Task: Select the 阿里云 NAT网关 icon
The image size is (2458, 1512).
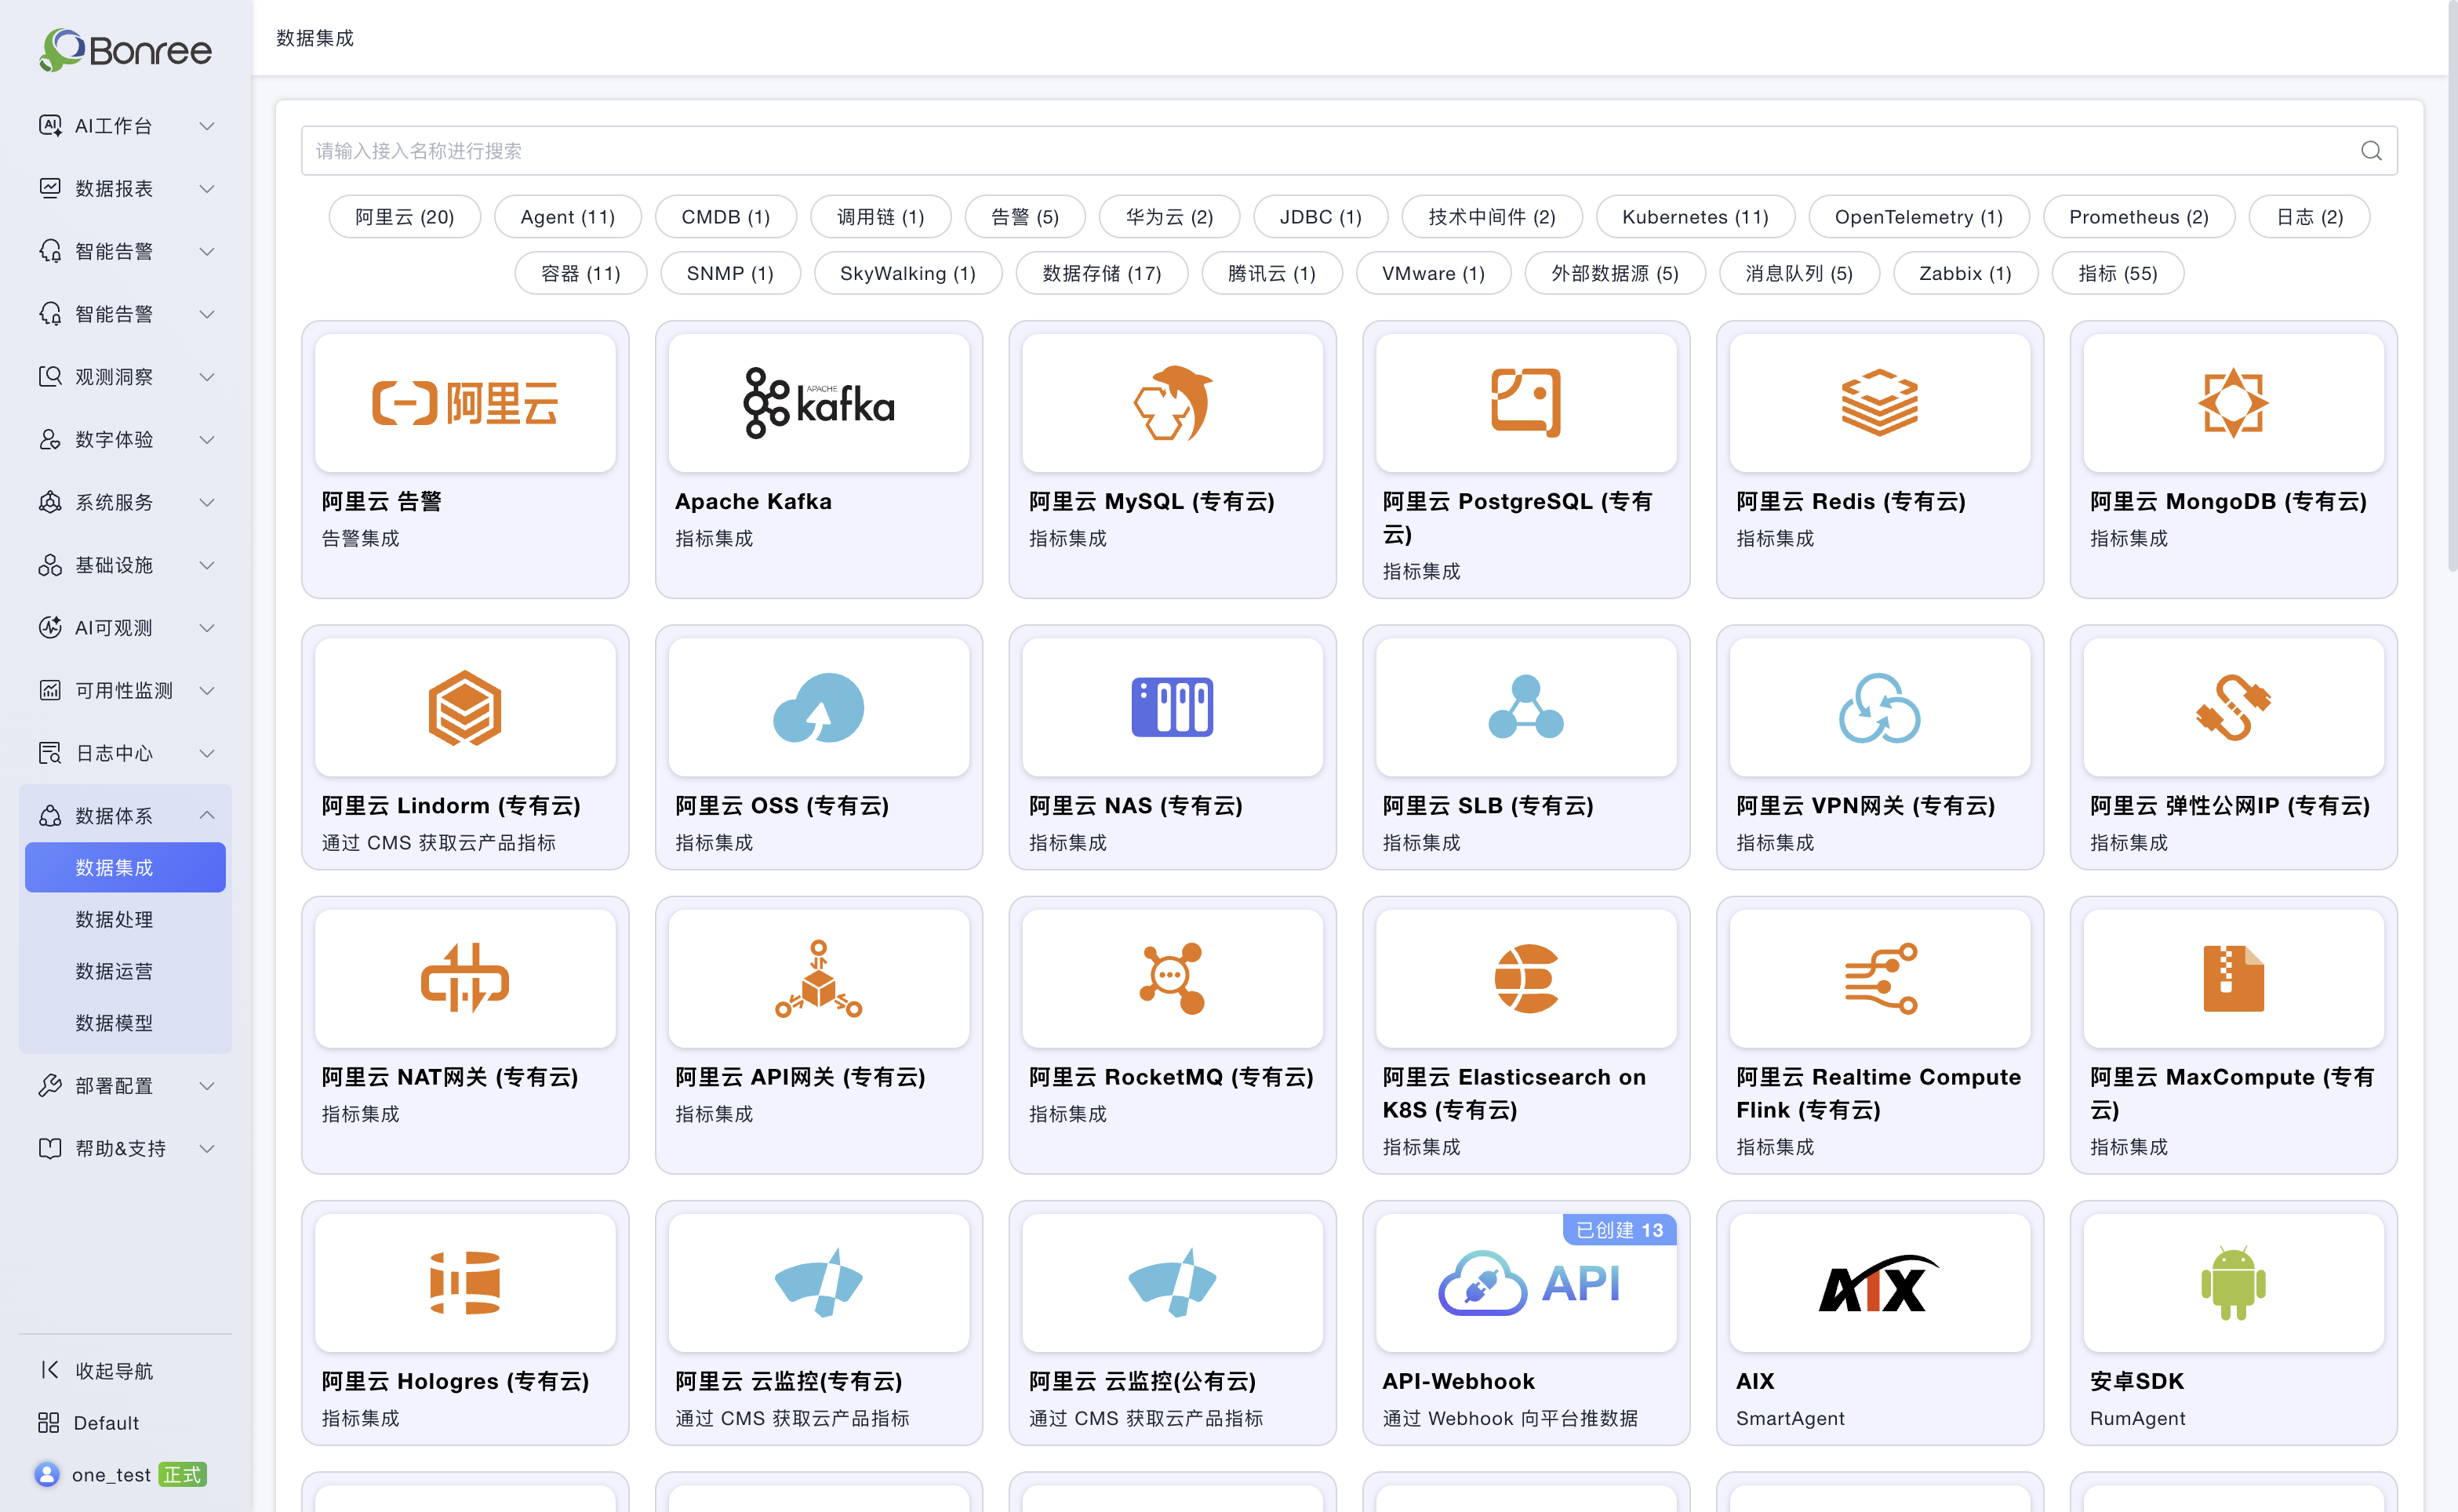Action: [x=465, y=978]
